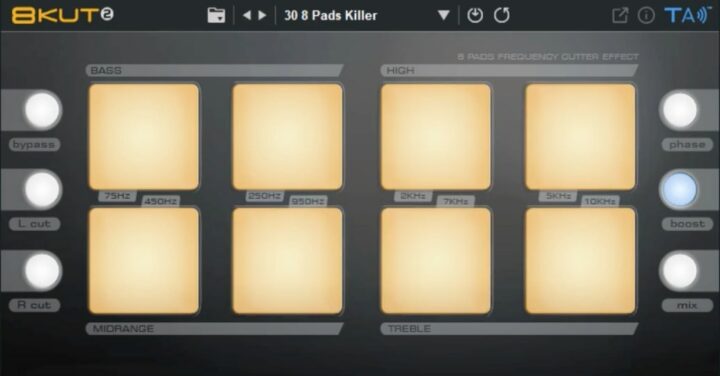720x376 pixels.
Task: Toggle the L cut button
Action: point(42,189)
